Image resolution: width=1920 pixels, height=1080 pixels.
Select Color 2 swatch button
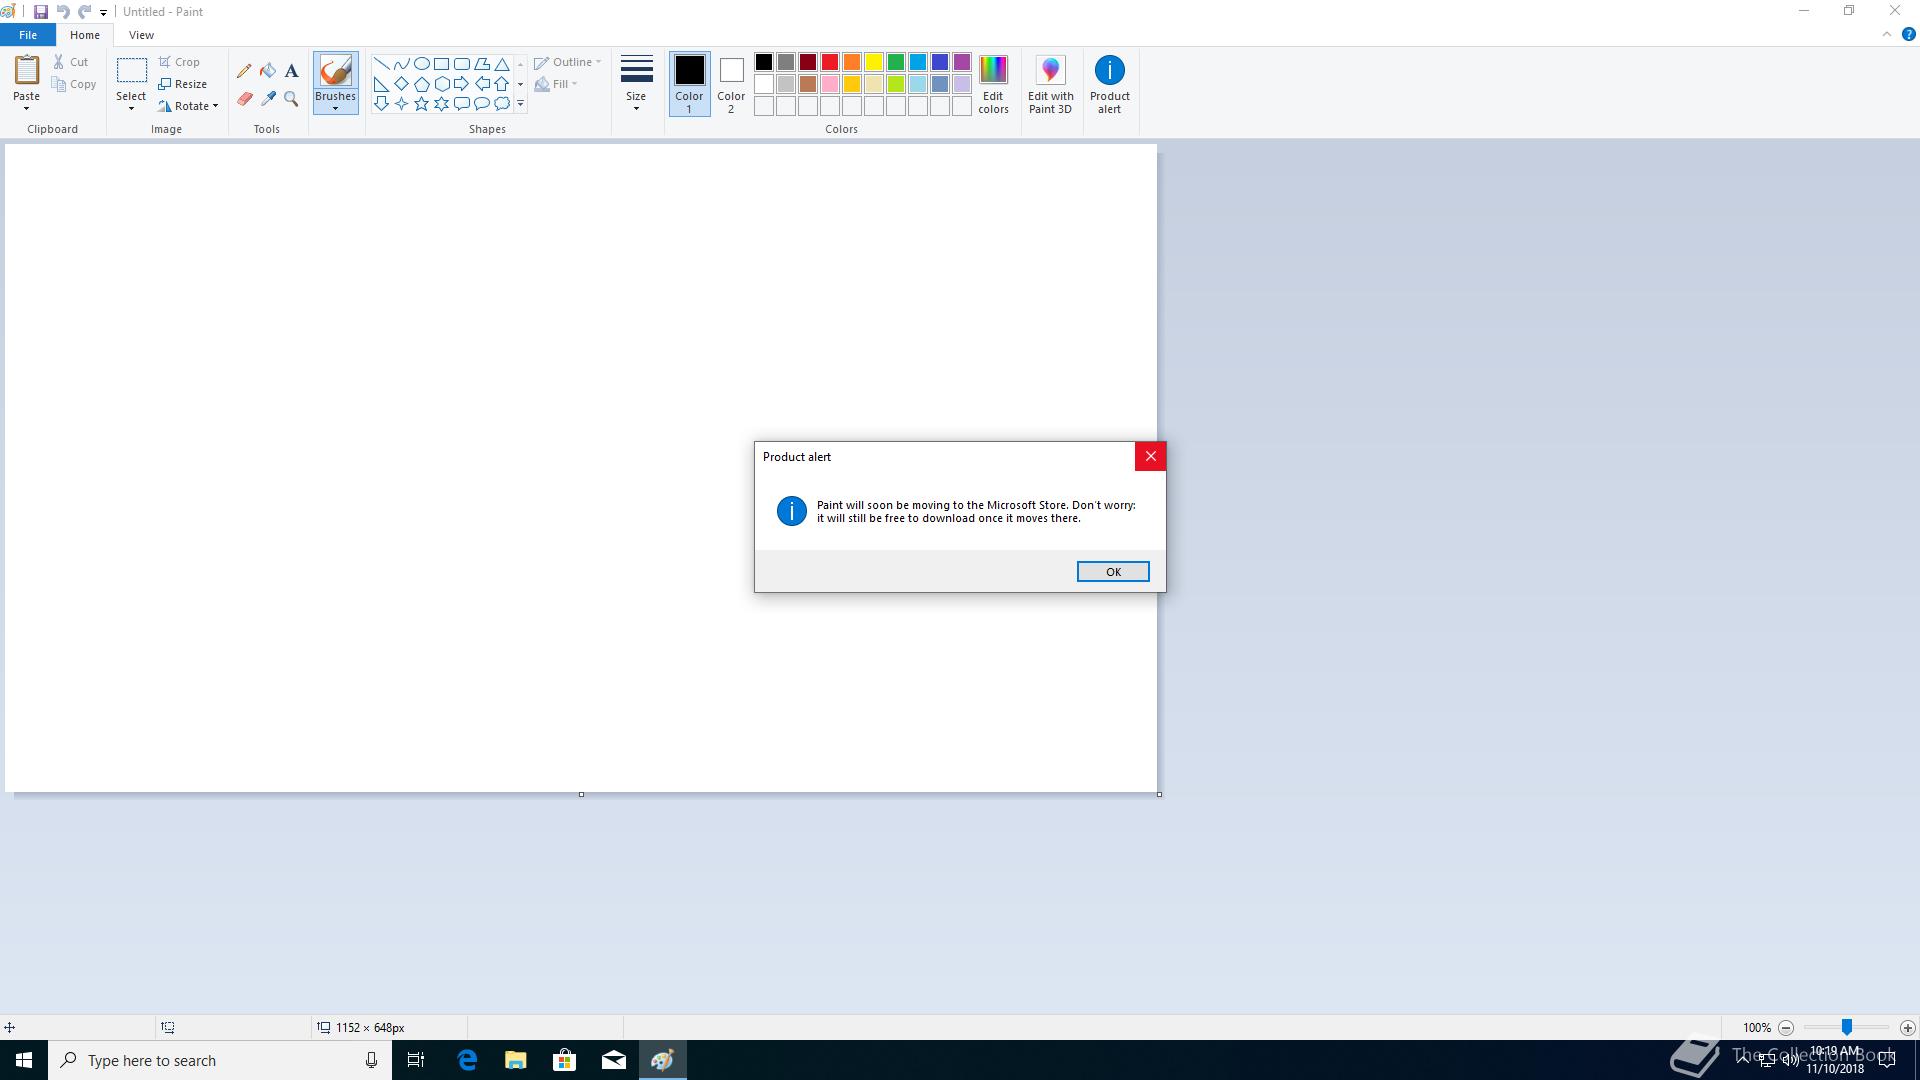(731, 84)
